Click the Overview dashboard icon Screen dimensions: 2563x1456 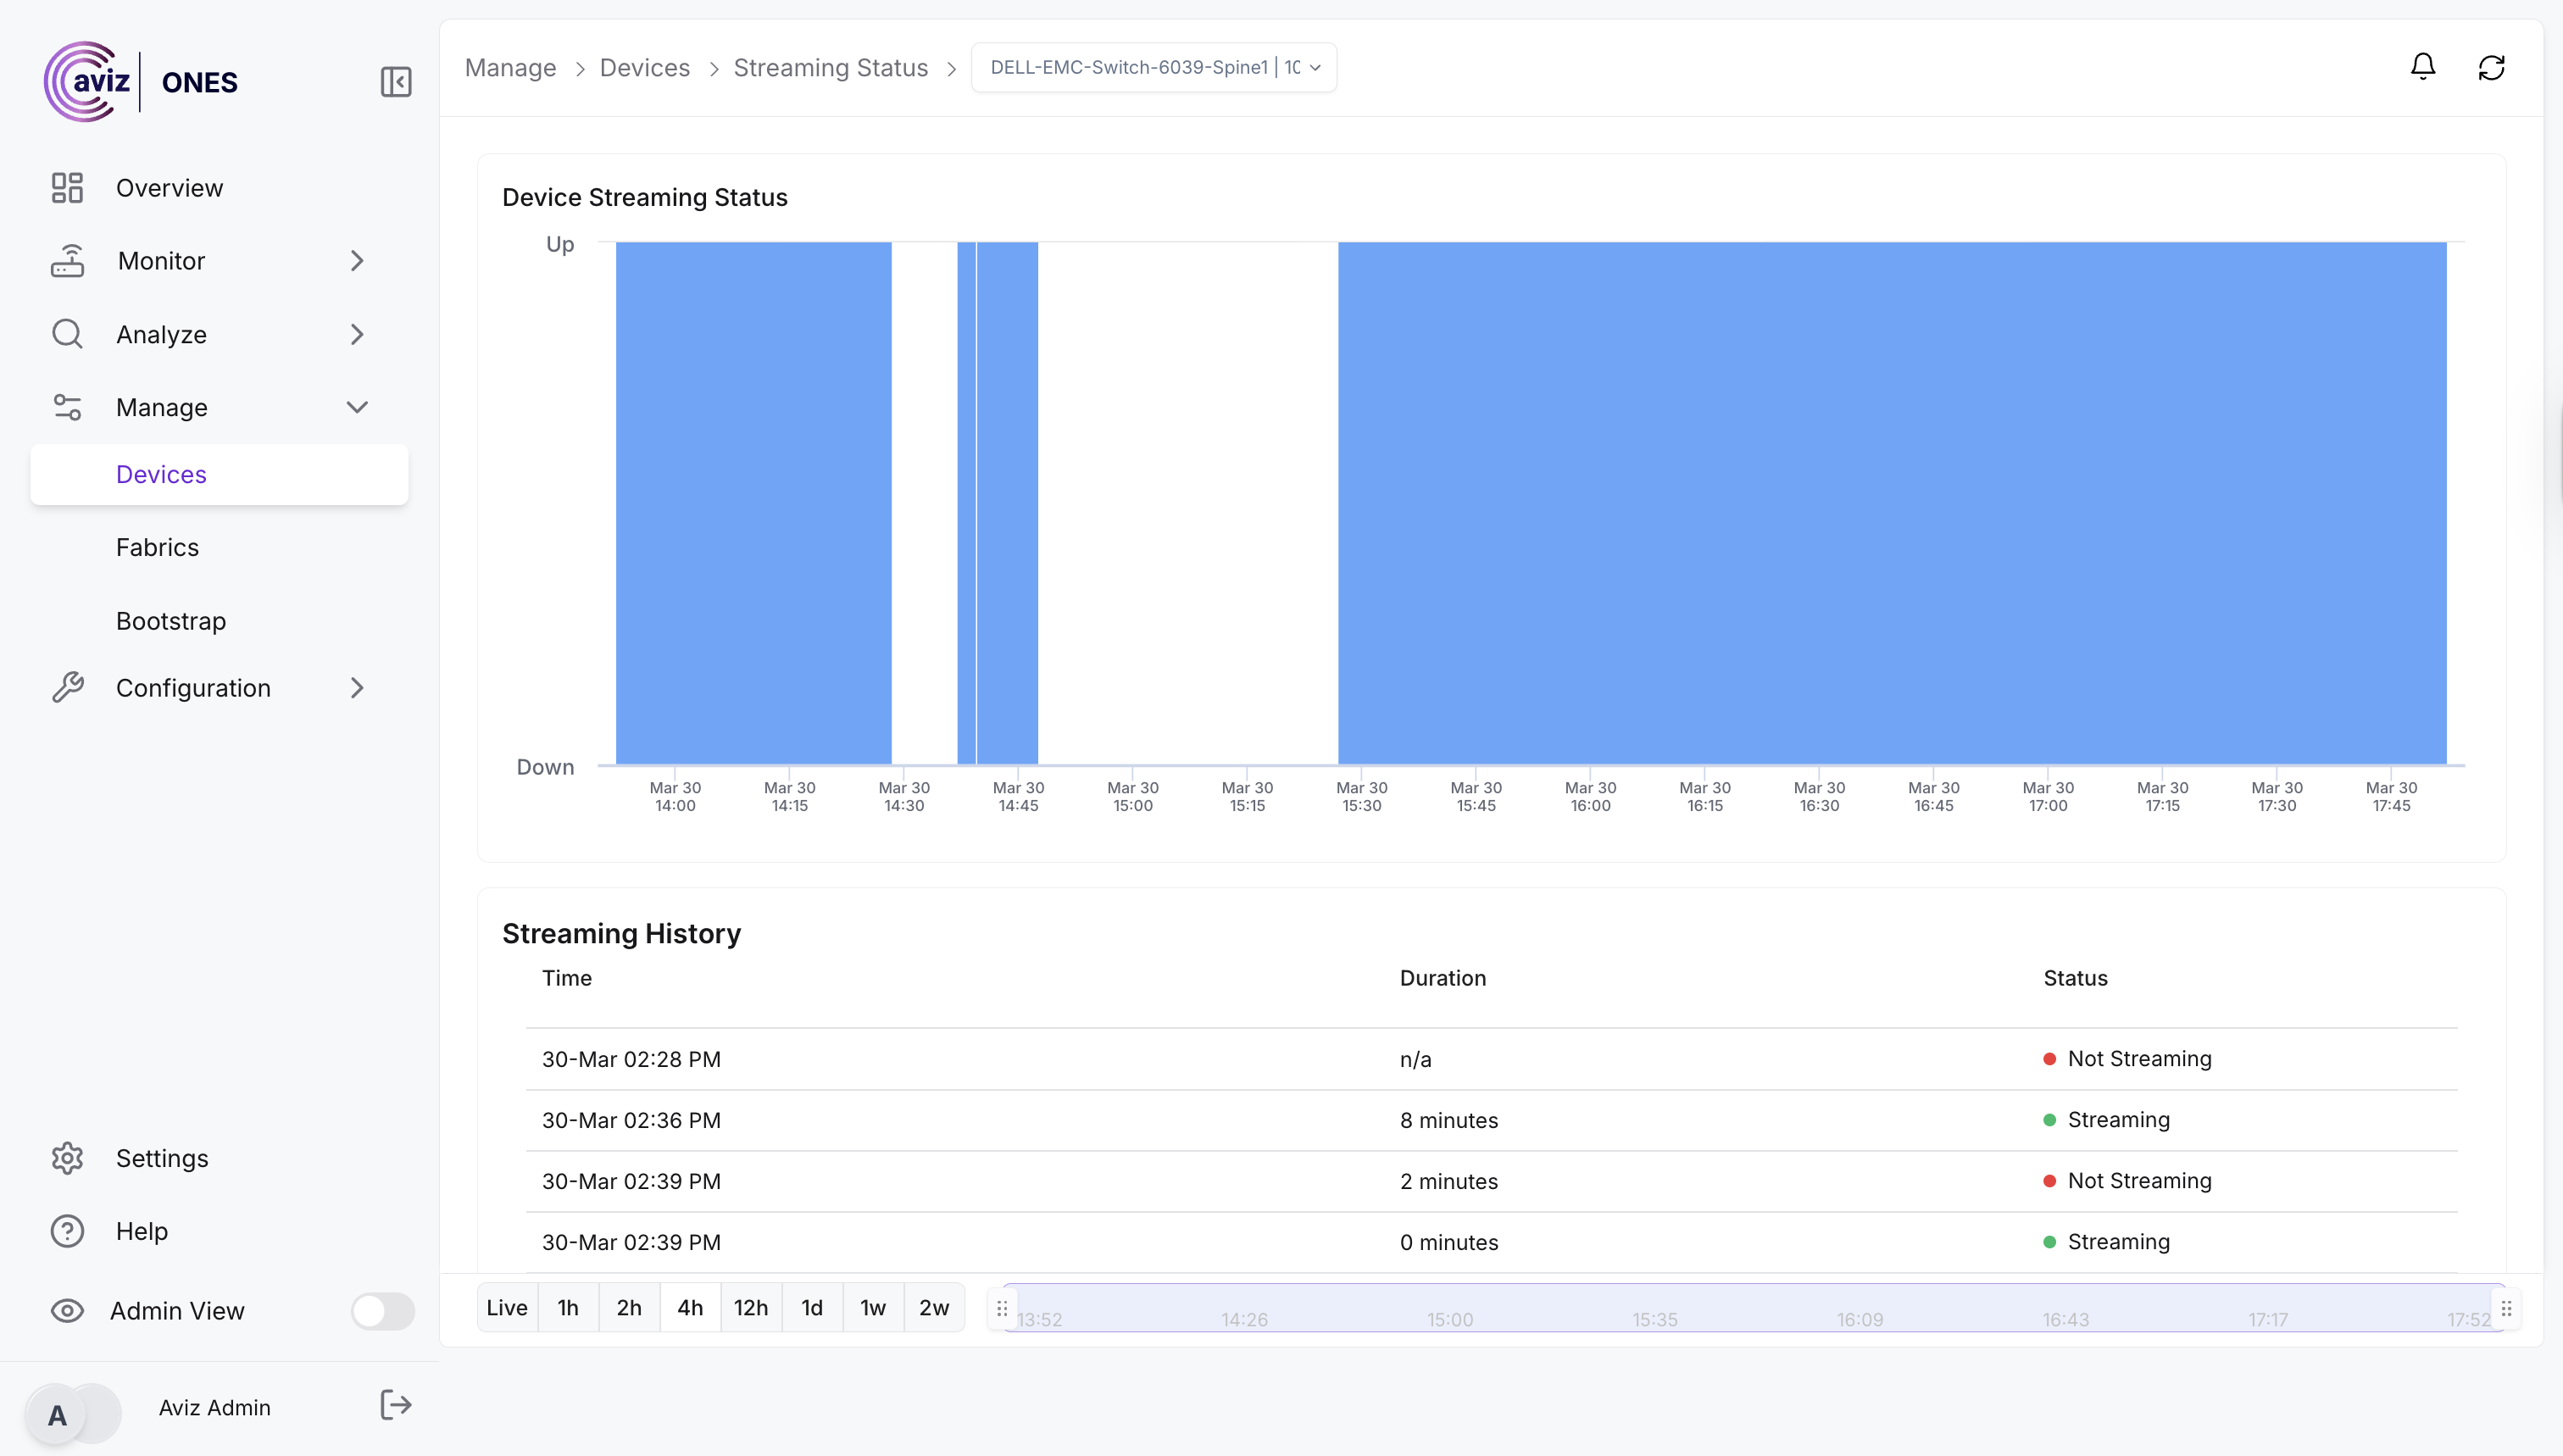[x=67, y=188]
